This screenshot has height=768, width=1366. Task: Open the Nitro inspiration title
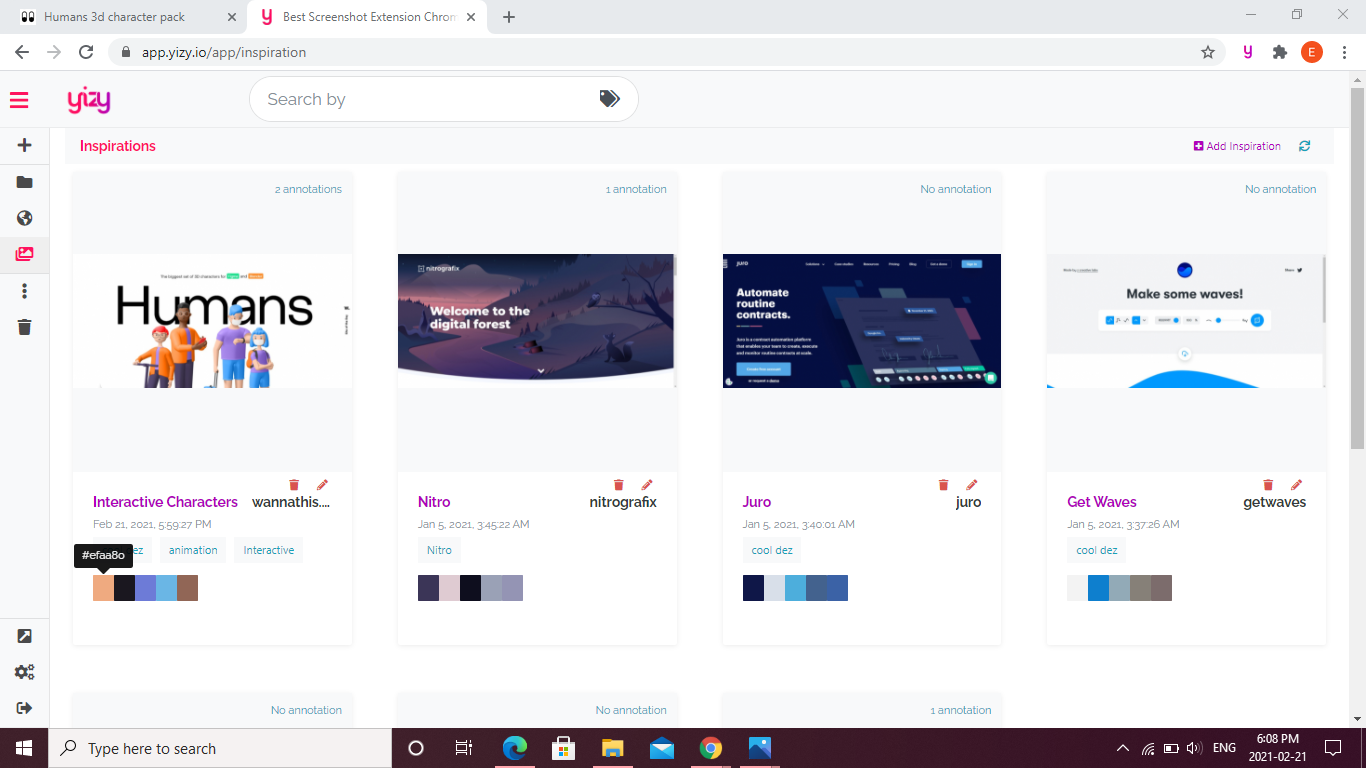434,502
